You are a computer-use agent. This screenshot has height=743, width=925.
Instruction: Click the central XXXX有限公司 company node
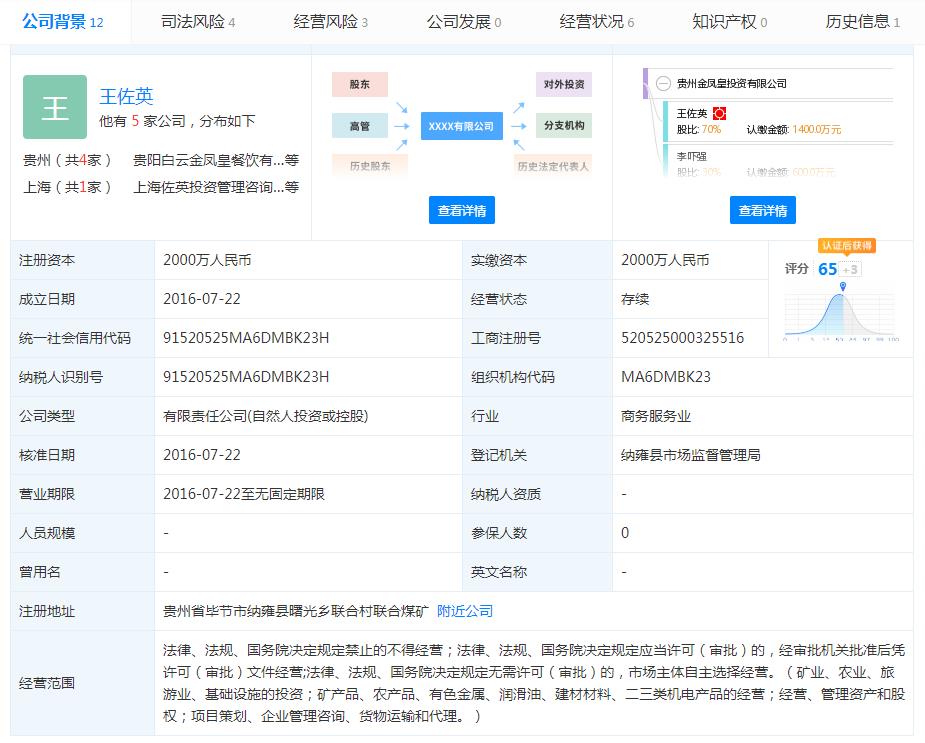coord(461,126)
